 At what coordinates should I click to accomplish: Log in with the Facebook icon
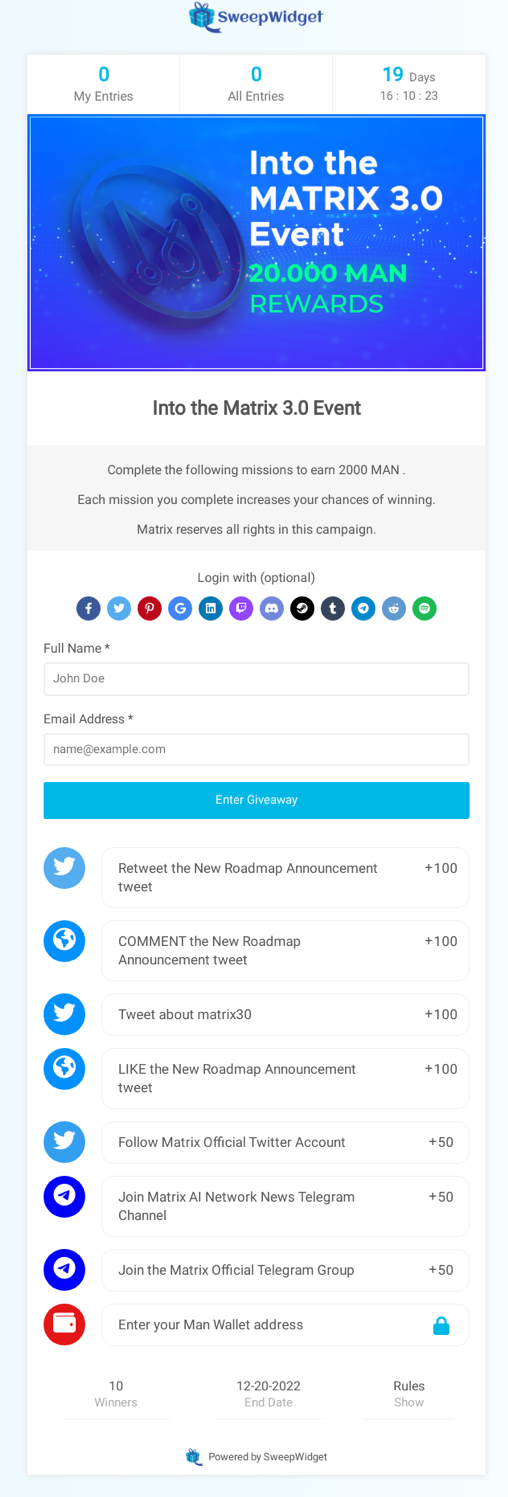pos(88,608)
